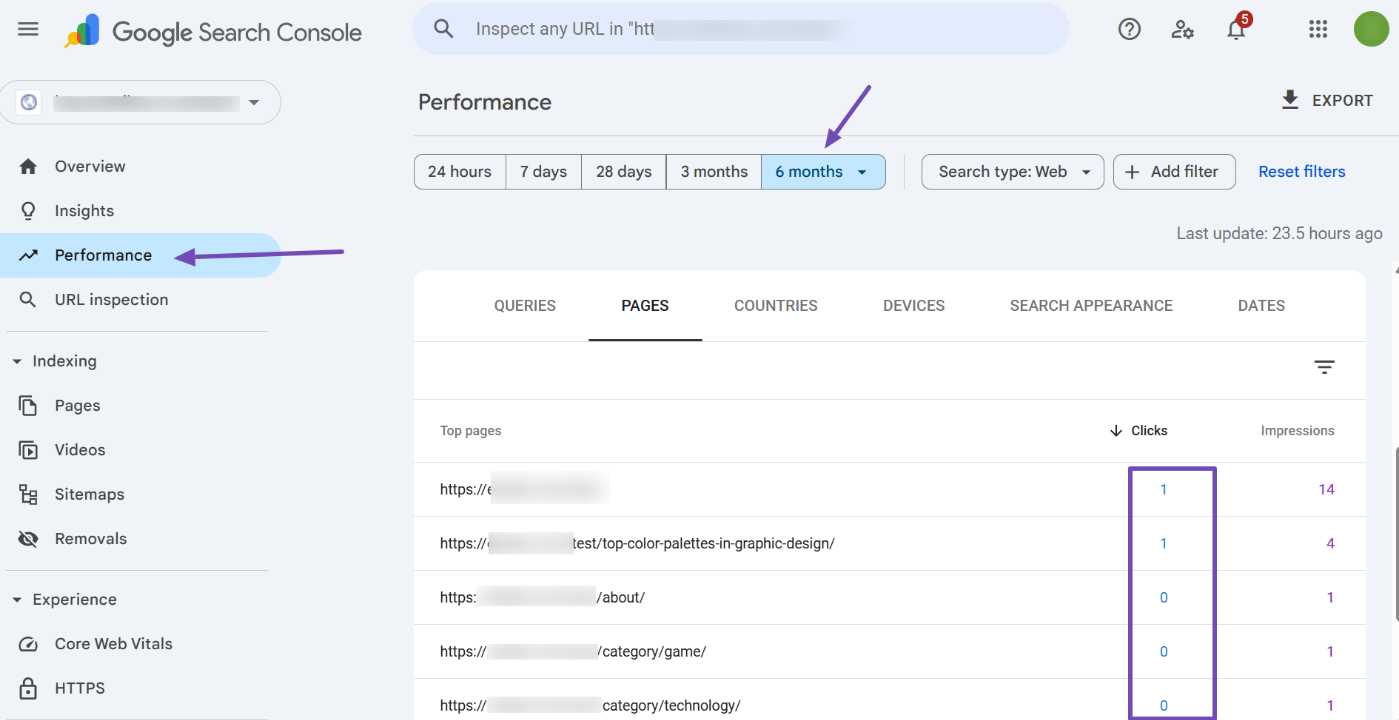Open the hamburger main menu

click(x=28, y=29)
